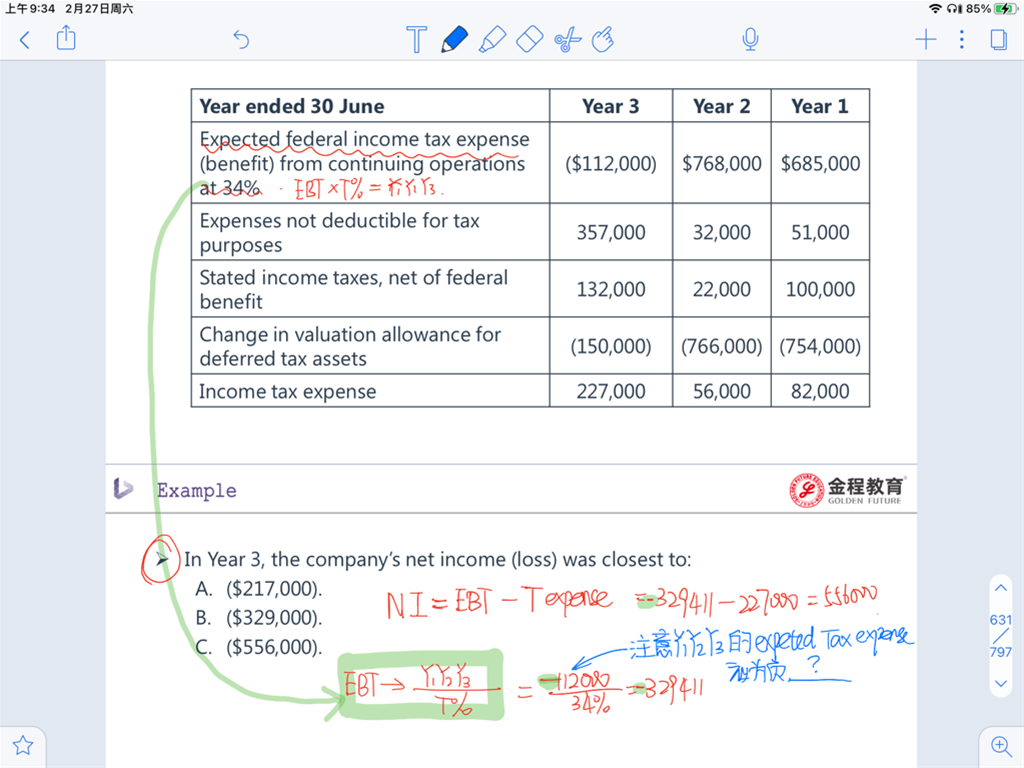Select the Highlighter tool
1024x768 pixels.
[492, 39]
